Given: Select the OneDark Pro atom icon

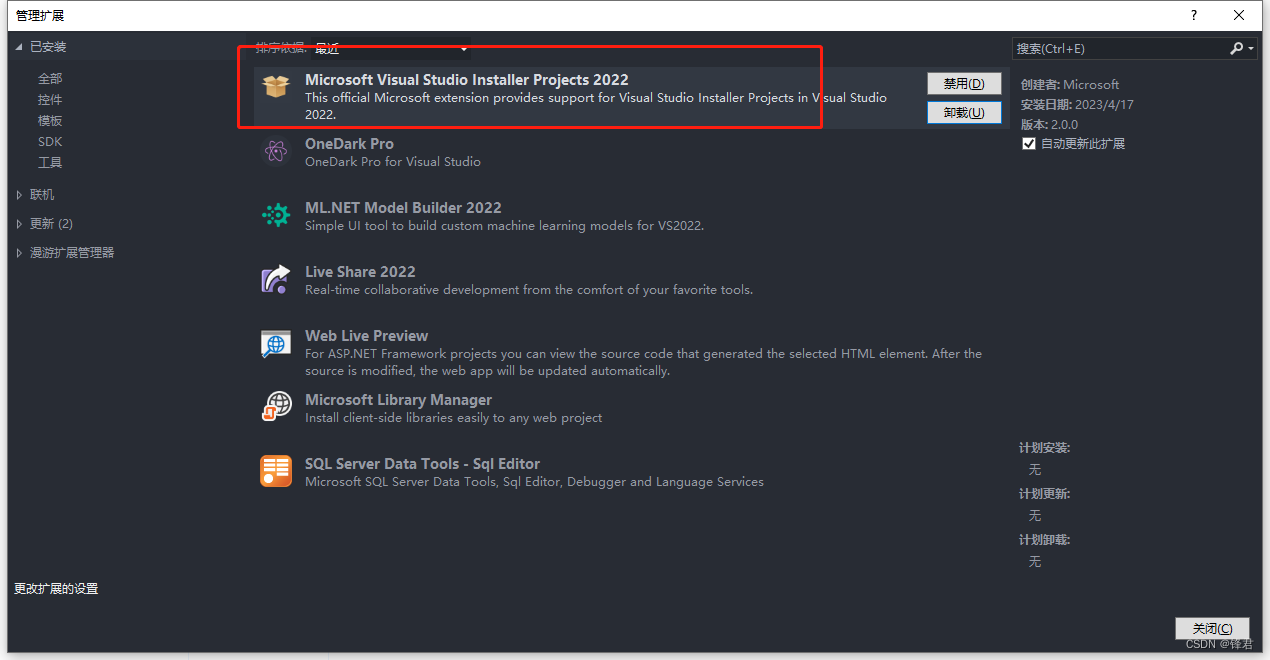Looking at the screenshot, I should tap(276, 151).
